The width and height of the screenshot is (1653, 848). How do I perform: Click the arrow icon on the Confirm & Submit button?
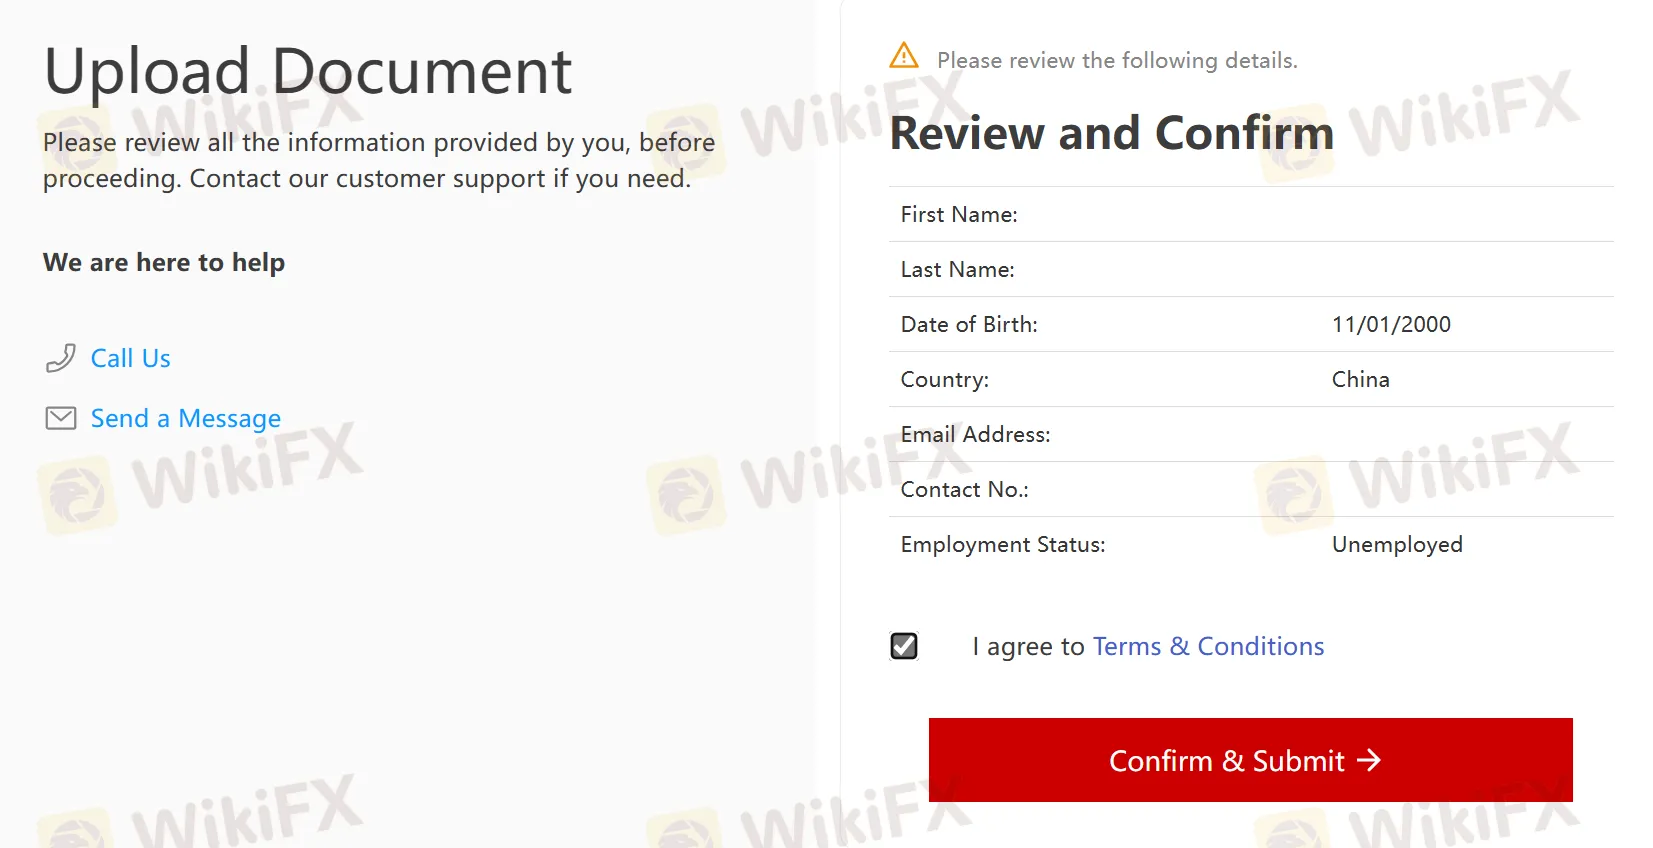pos(1369,761)
